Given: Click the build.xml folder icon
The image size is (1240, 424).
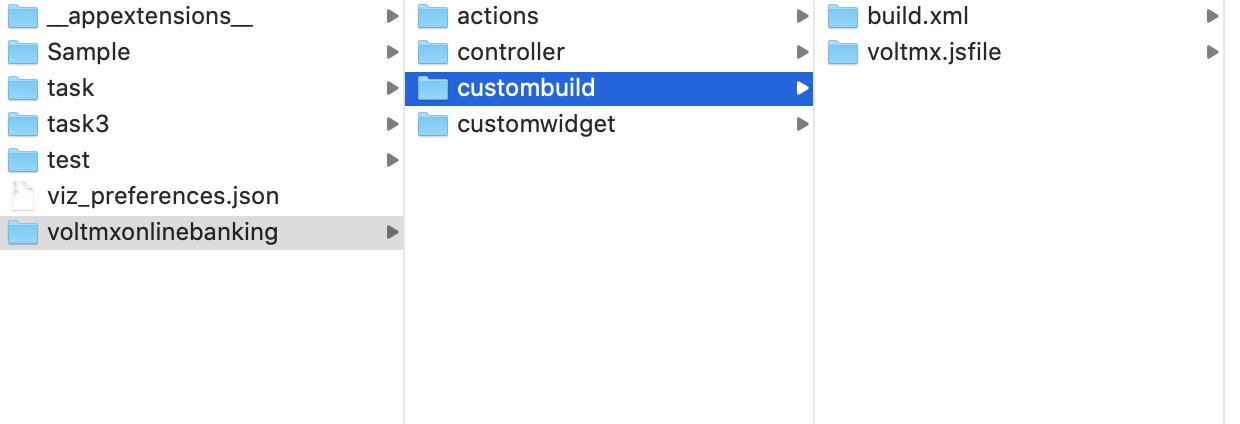Looking at the screenshot, I should [843, 16].
